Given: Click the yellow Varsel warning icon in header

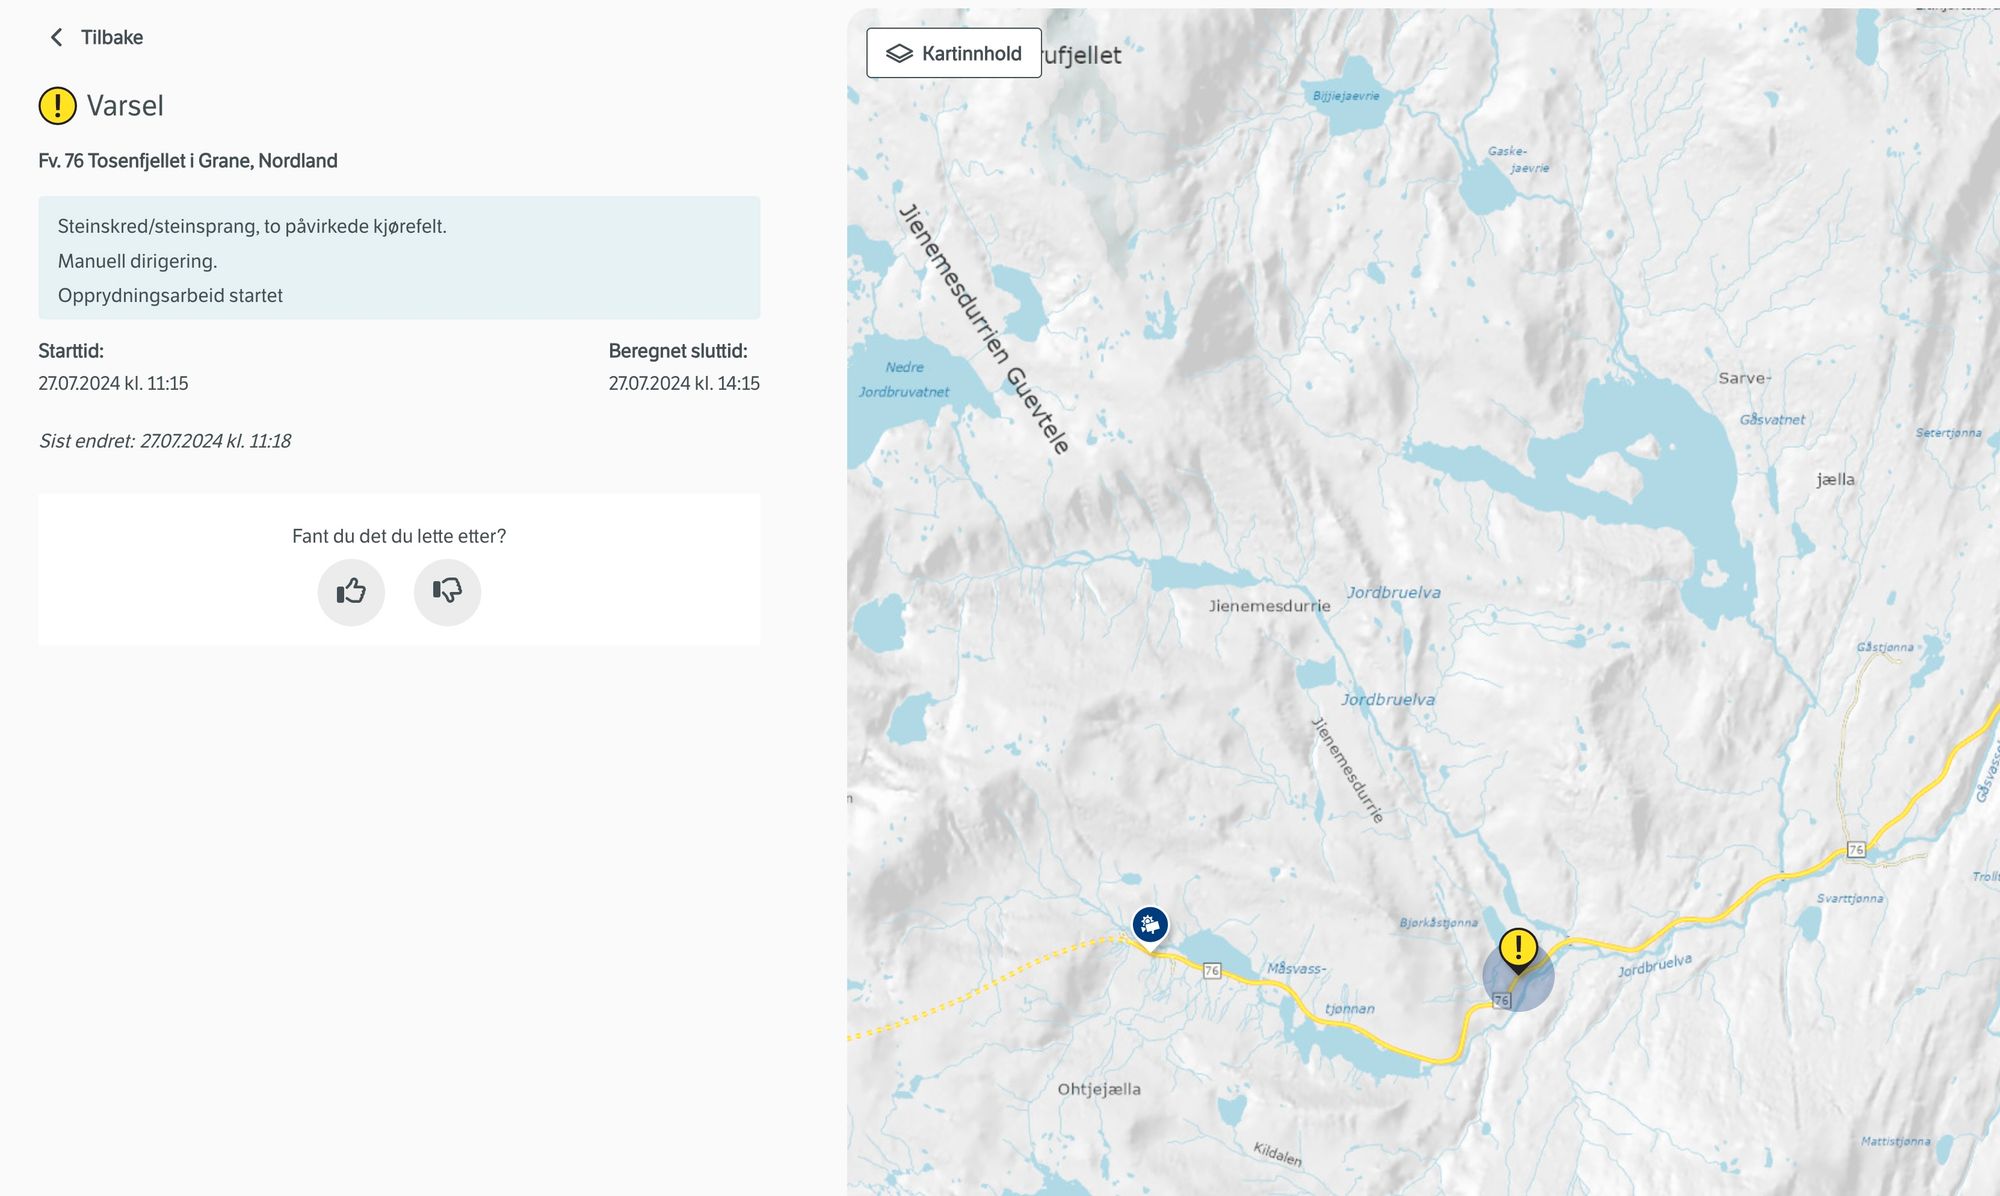Looking at the screenshot, I should 57,105.
